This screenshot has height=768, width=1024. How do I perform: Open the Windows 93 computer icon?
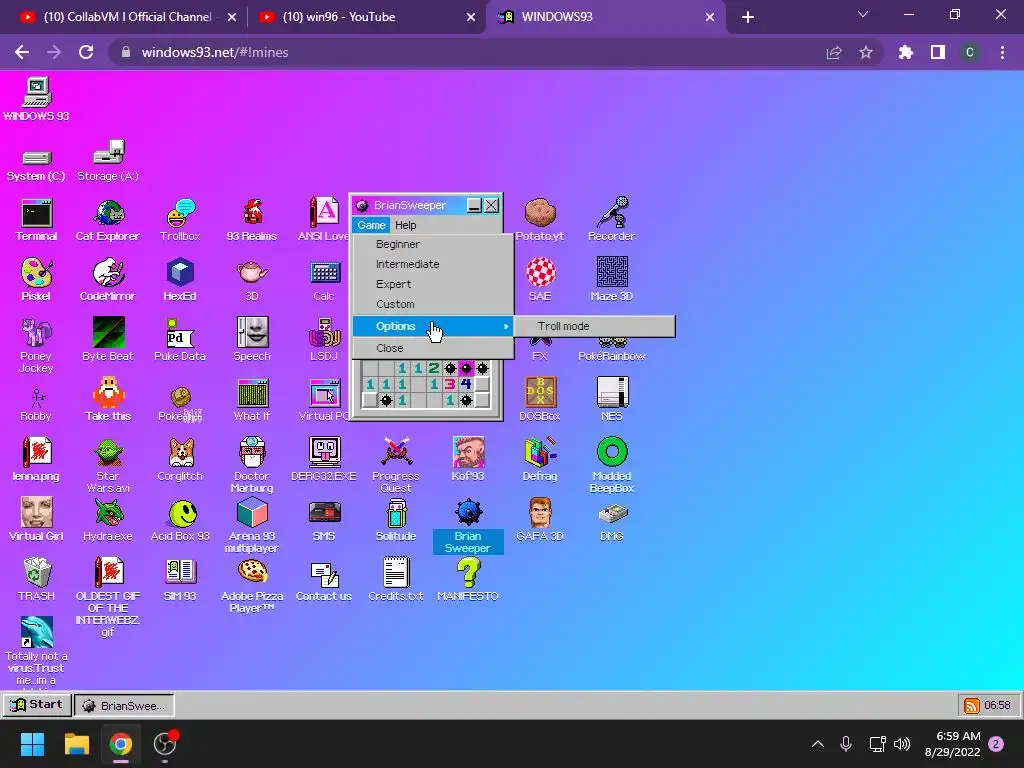pos(37,99)
